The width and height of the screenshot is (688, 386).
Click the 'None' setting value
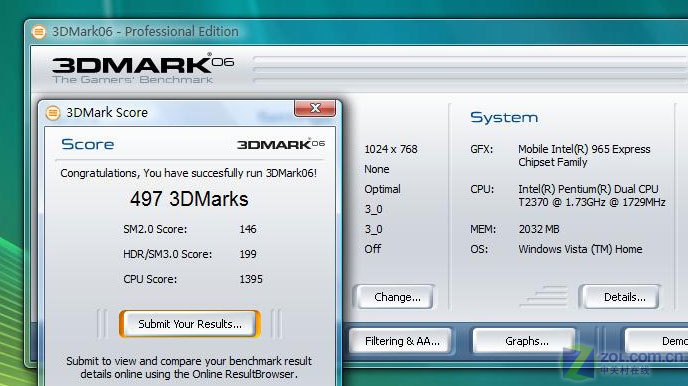pyautogui.click(x=376, y=169)
